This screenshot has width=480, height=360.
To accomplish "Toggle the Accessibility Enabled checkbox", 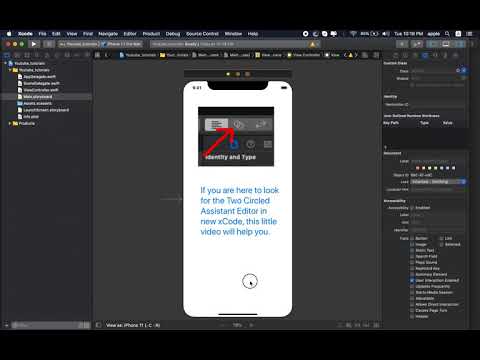I will coord(412,208).
